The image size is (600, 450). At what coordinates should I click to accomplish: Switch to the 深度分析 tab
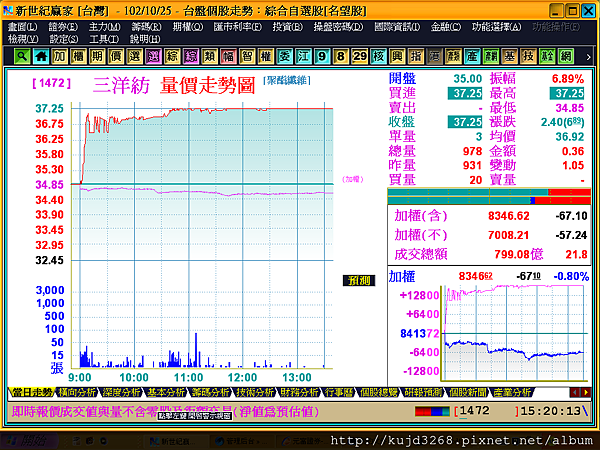121,392
